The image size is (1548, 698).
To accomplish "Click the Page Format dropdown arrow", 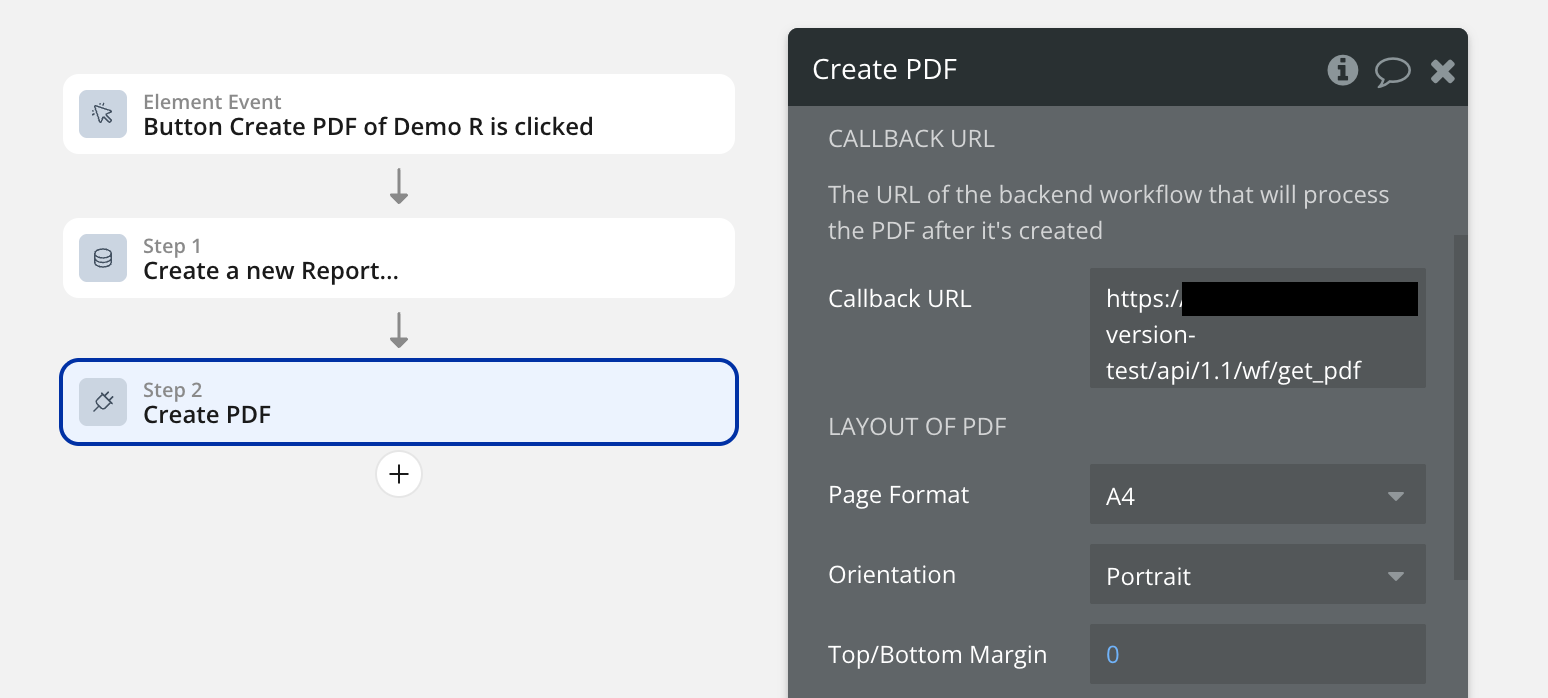I will 1396,496.
